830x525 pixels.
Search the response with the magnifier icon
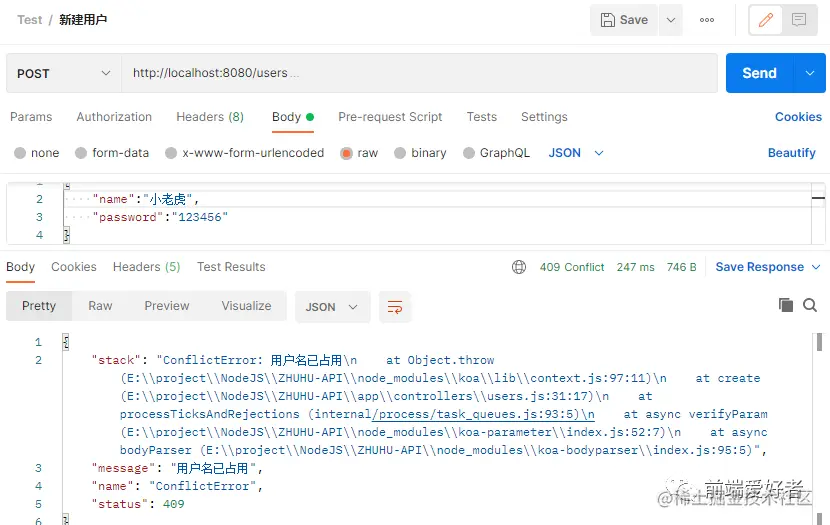[810, 305]
